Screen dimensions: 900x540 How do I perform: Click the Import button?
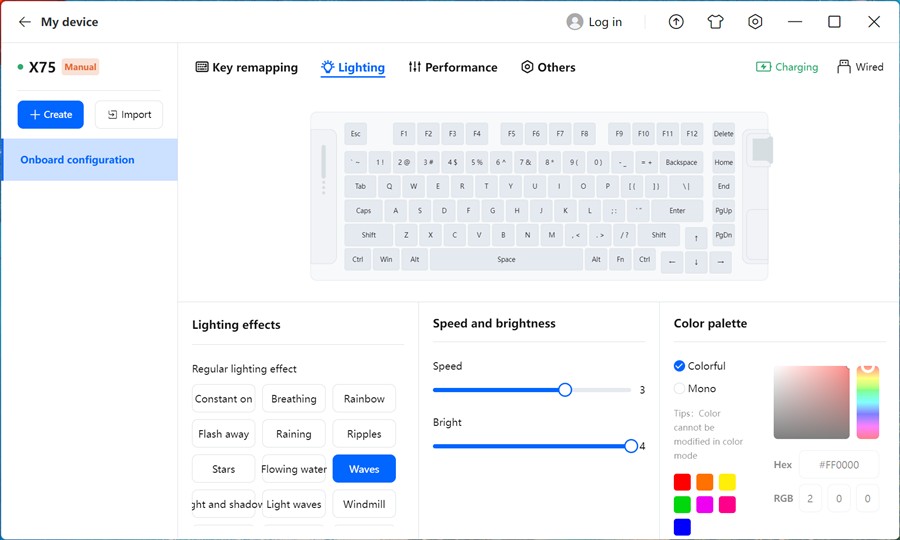click(x=129, y=115)
